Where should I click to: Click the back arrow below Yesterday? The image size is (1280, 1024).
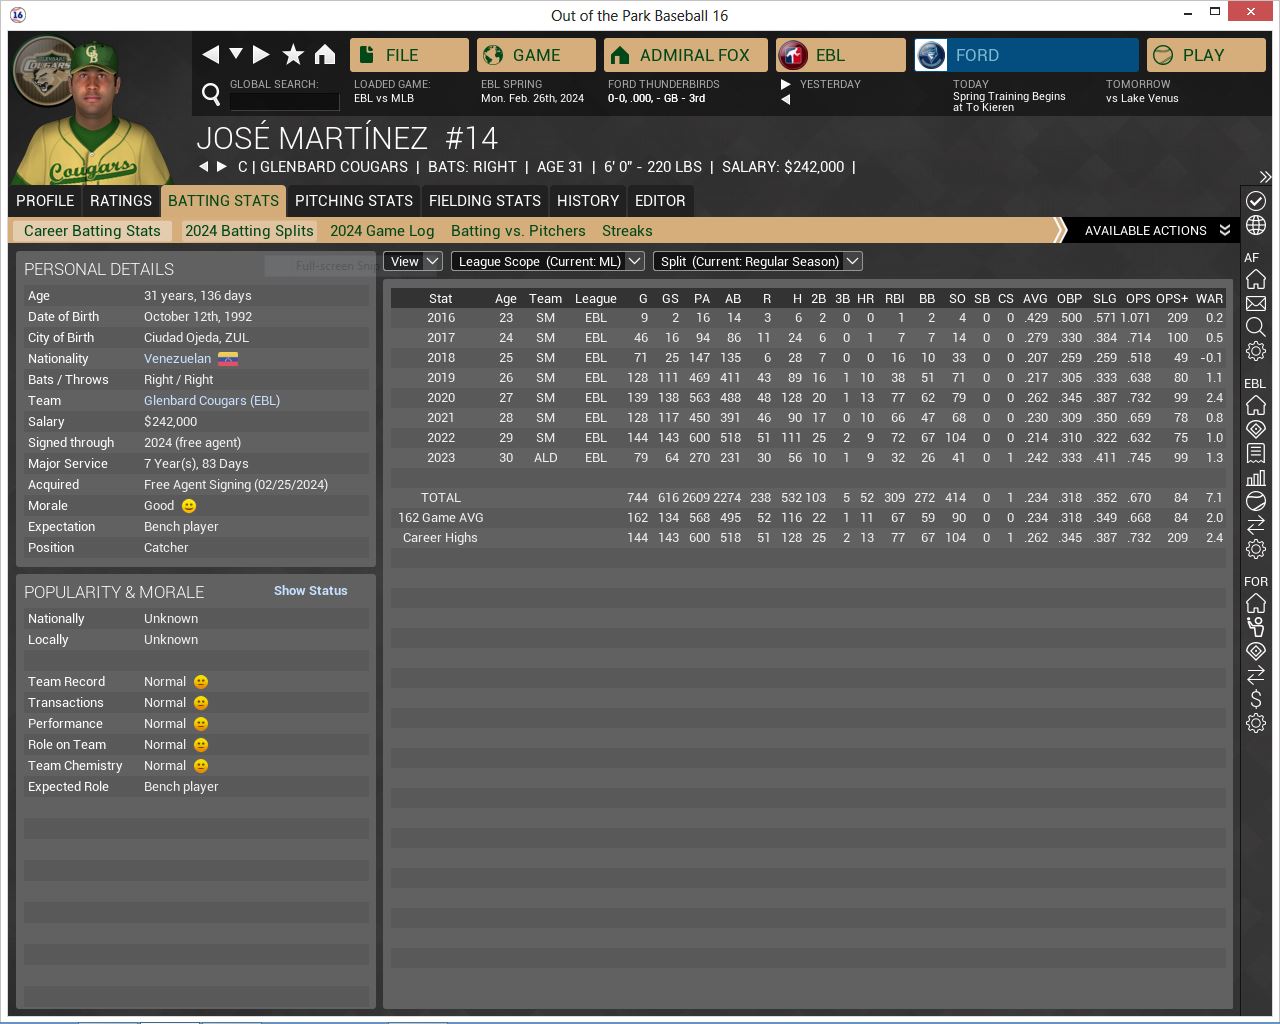pyautogui.click(x=786, y=99)
